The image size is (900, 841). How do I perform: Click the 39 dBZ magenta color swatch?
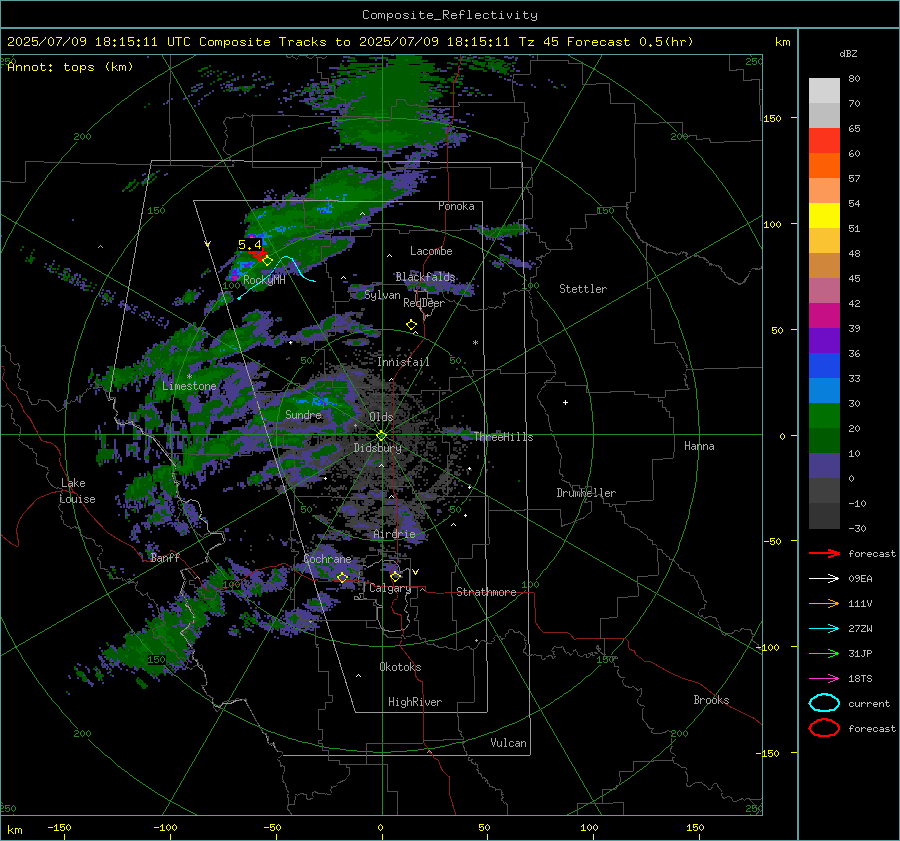824,316
